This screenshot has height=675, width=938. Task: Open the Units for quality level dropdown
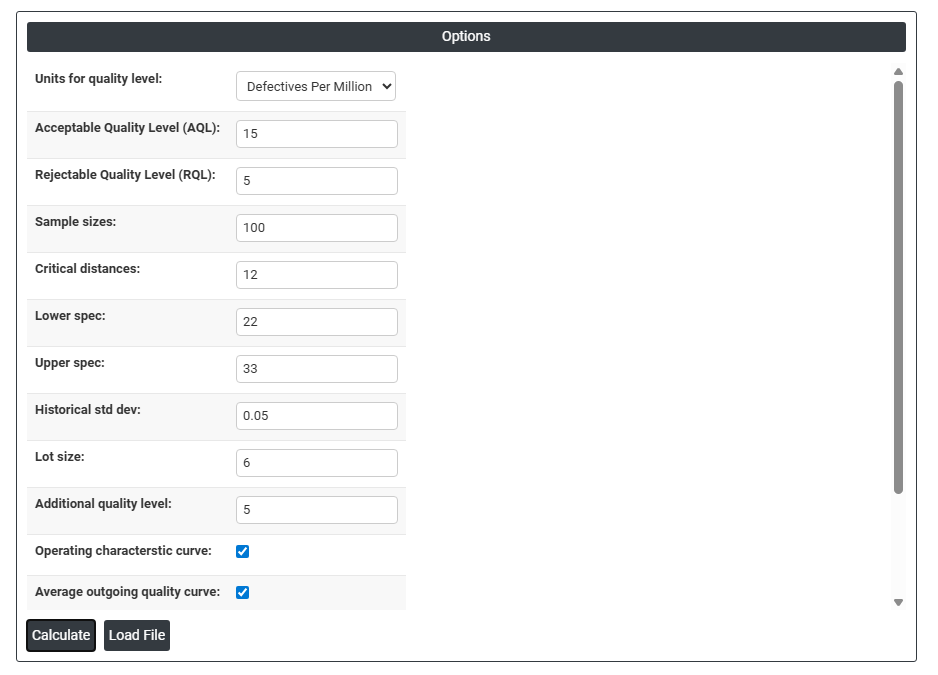tap(316, 87)
